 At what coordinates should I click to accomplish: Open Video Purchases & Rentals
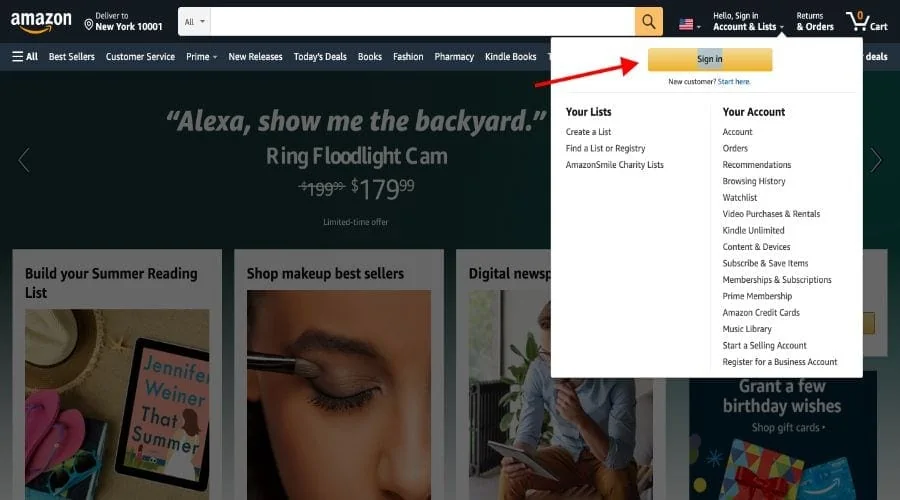coord(771,214)
